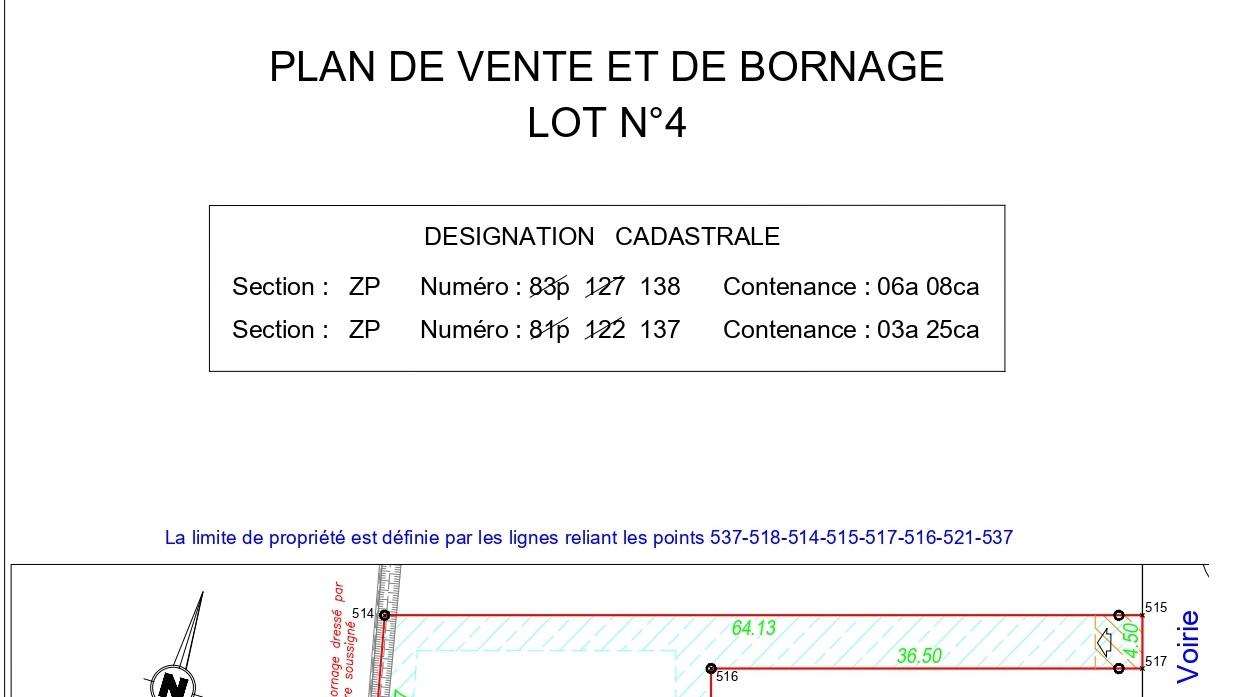
Task: Click parcel number 138
Action: pos(660,288)
